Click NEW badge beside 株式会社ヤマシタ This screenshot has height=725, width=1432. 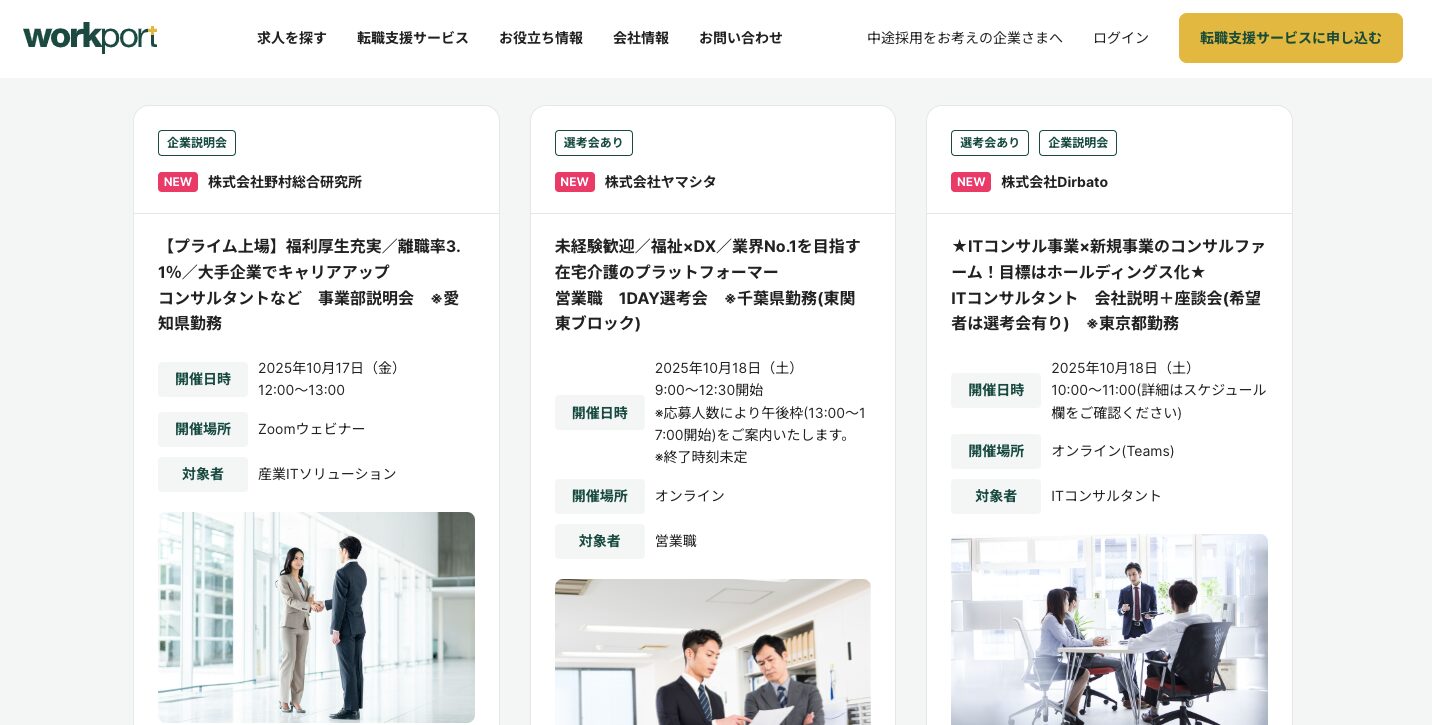[575, 182]
